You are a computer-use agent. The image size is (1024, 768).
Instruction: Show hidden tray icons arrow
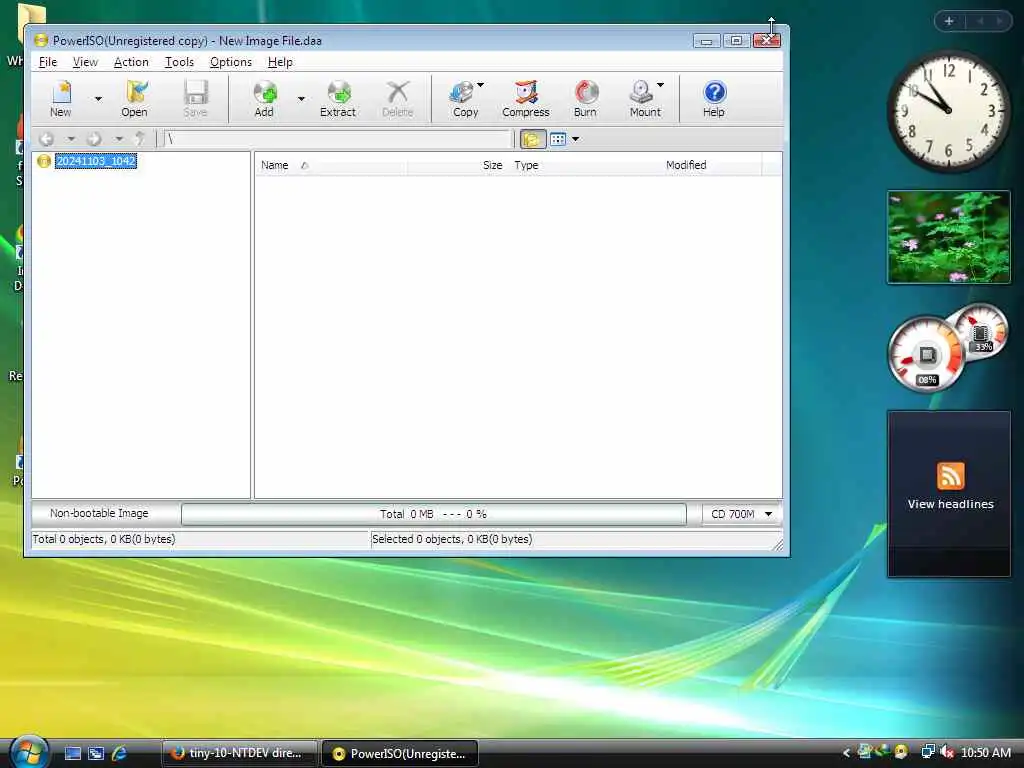click(x=846, y=753)
